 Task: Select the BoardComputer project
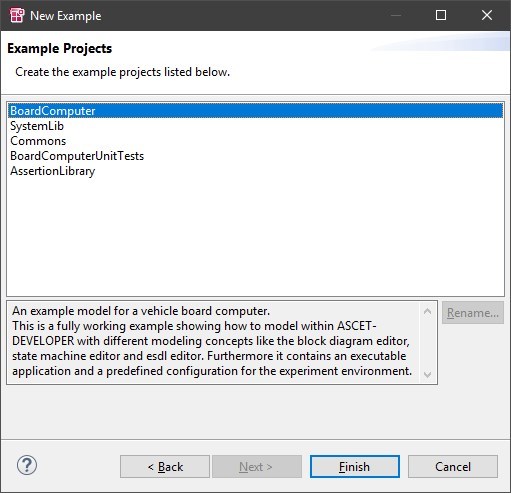(x=255, y=111)
